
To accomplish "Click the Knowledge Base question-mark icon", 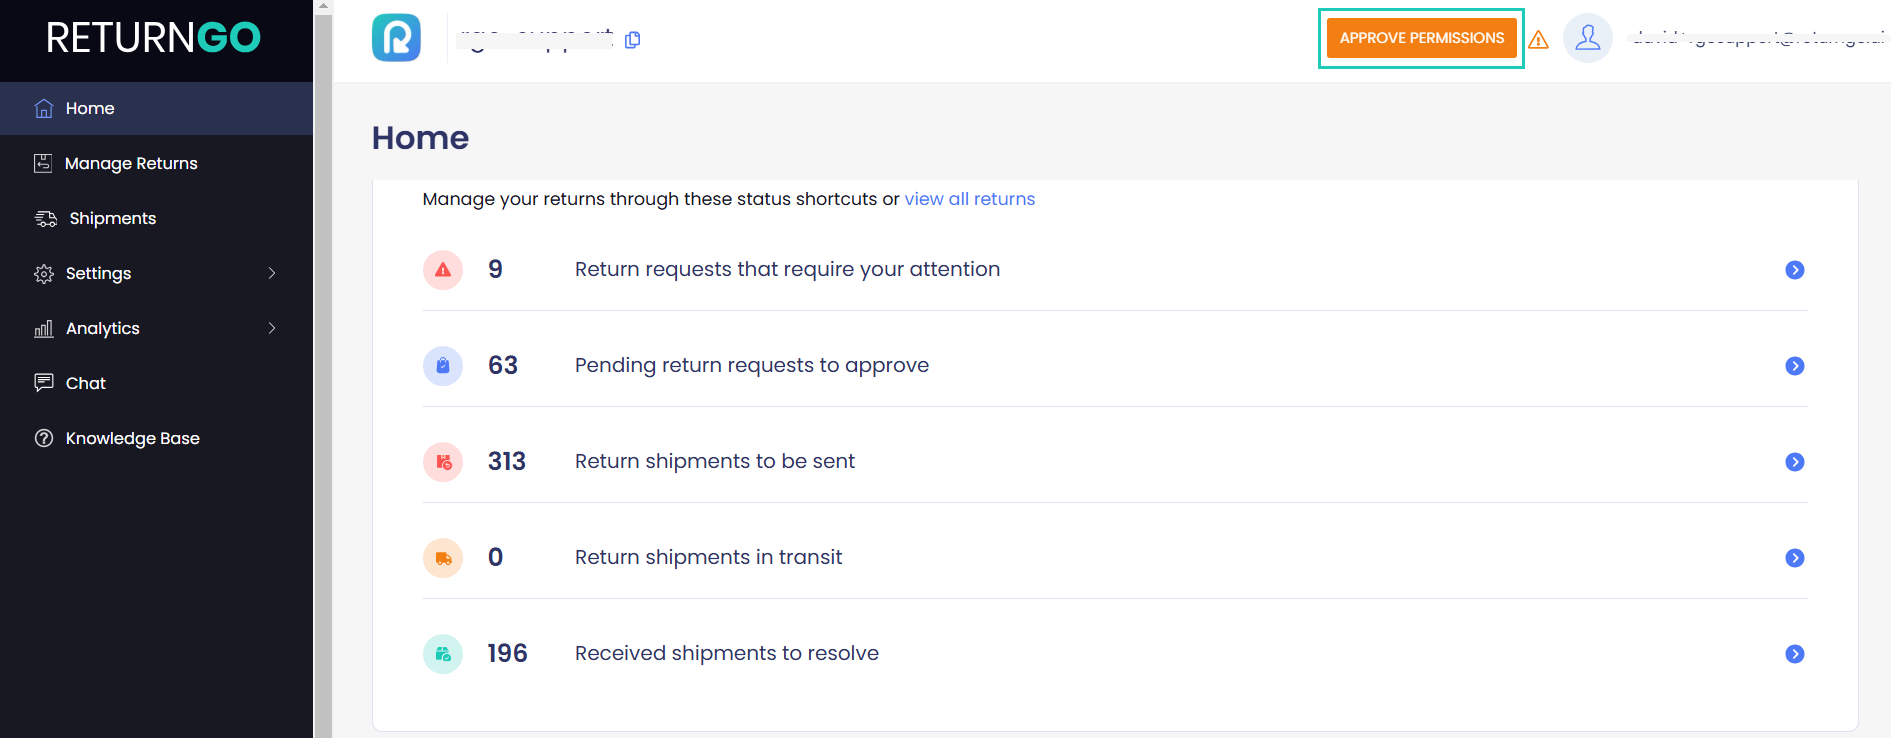I will point(44,438).
